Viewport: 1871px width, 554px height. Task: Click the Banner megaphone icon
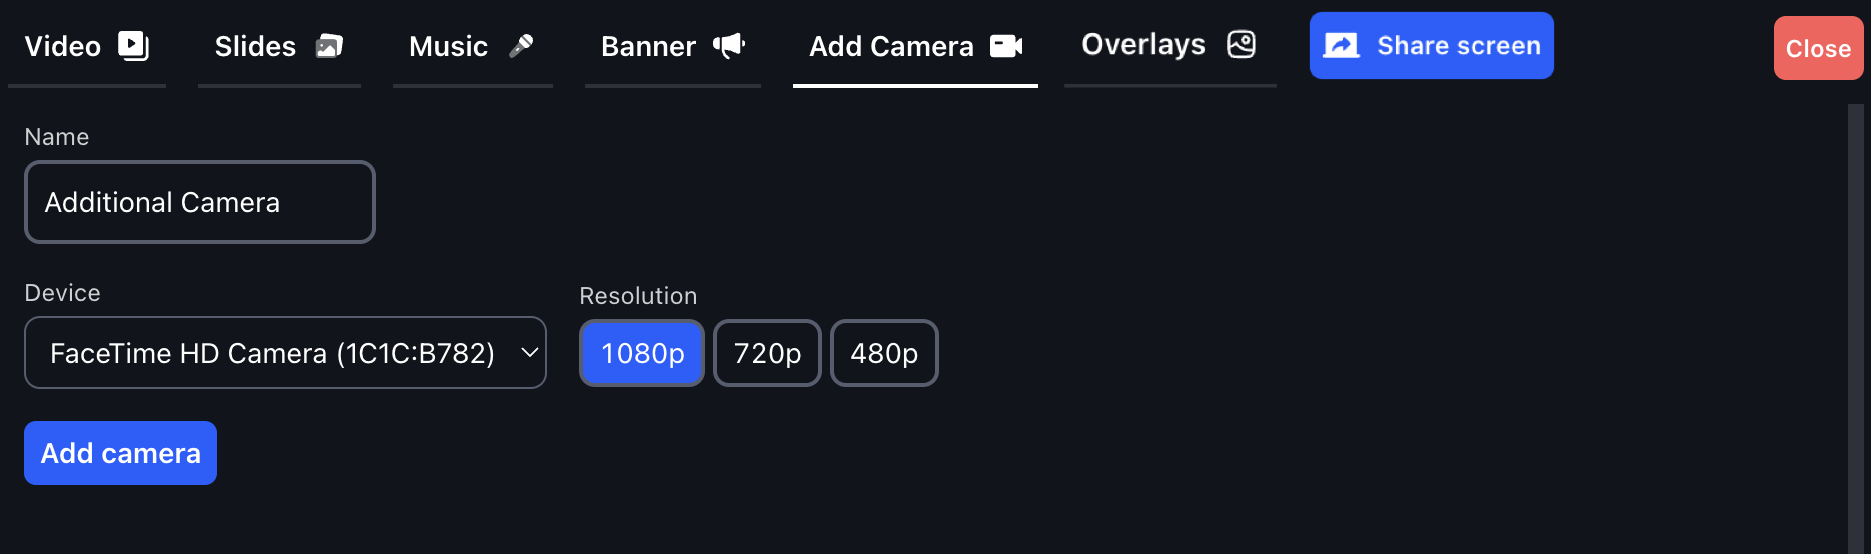tap(729, 46)
